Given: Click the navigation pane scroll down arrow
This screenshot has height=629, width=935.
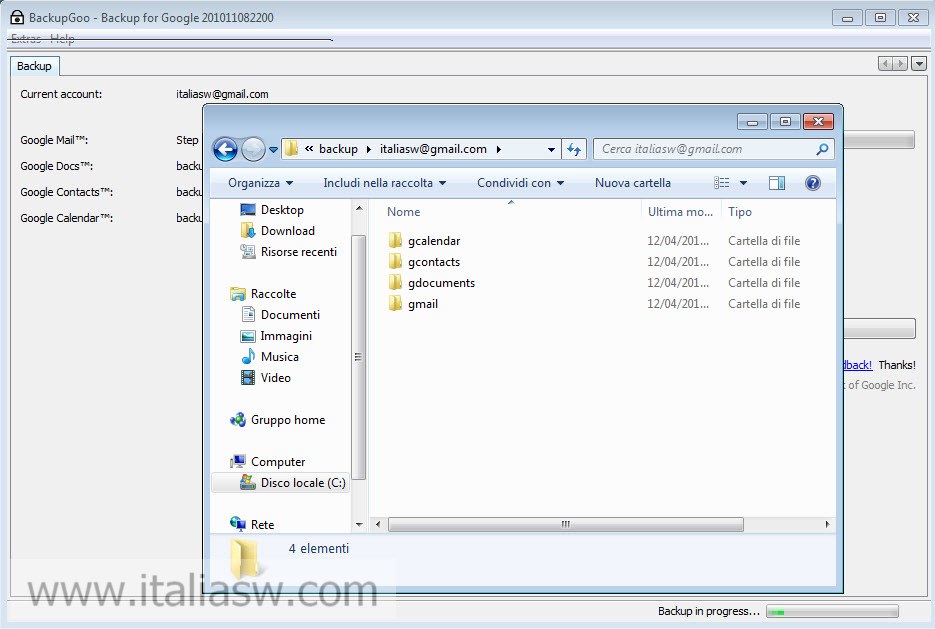Looking at the screenshot, I should (358, 525).
